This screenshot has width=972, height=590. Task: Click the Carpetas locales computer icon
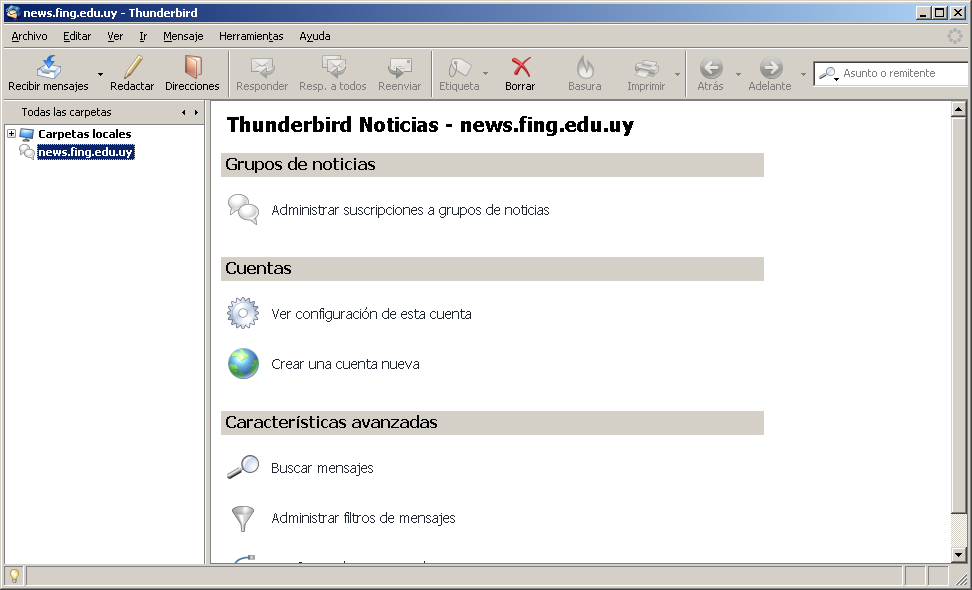[26, 134]
